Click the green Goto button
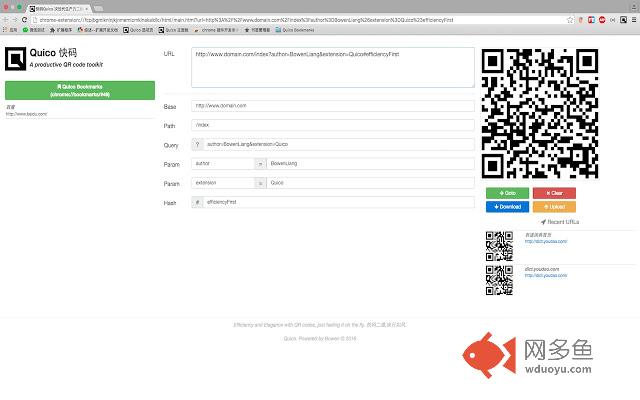 coord(507,193)
